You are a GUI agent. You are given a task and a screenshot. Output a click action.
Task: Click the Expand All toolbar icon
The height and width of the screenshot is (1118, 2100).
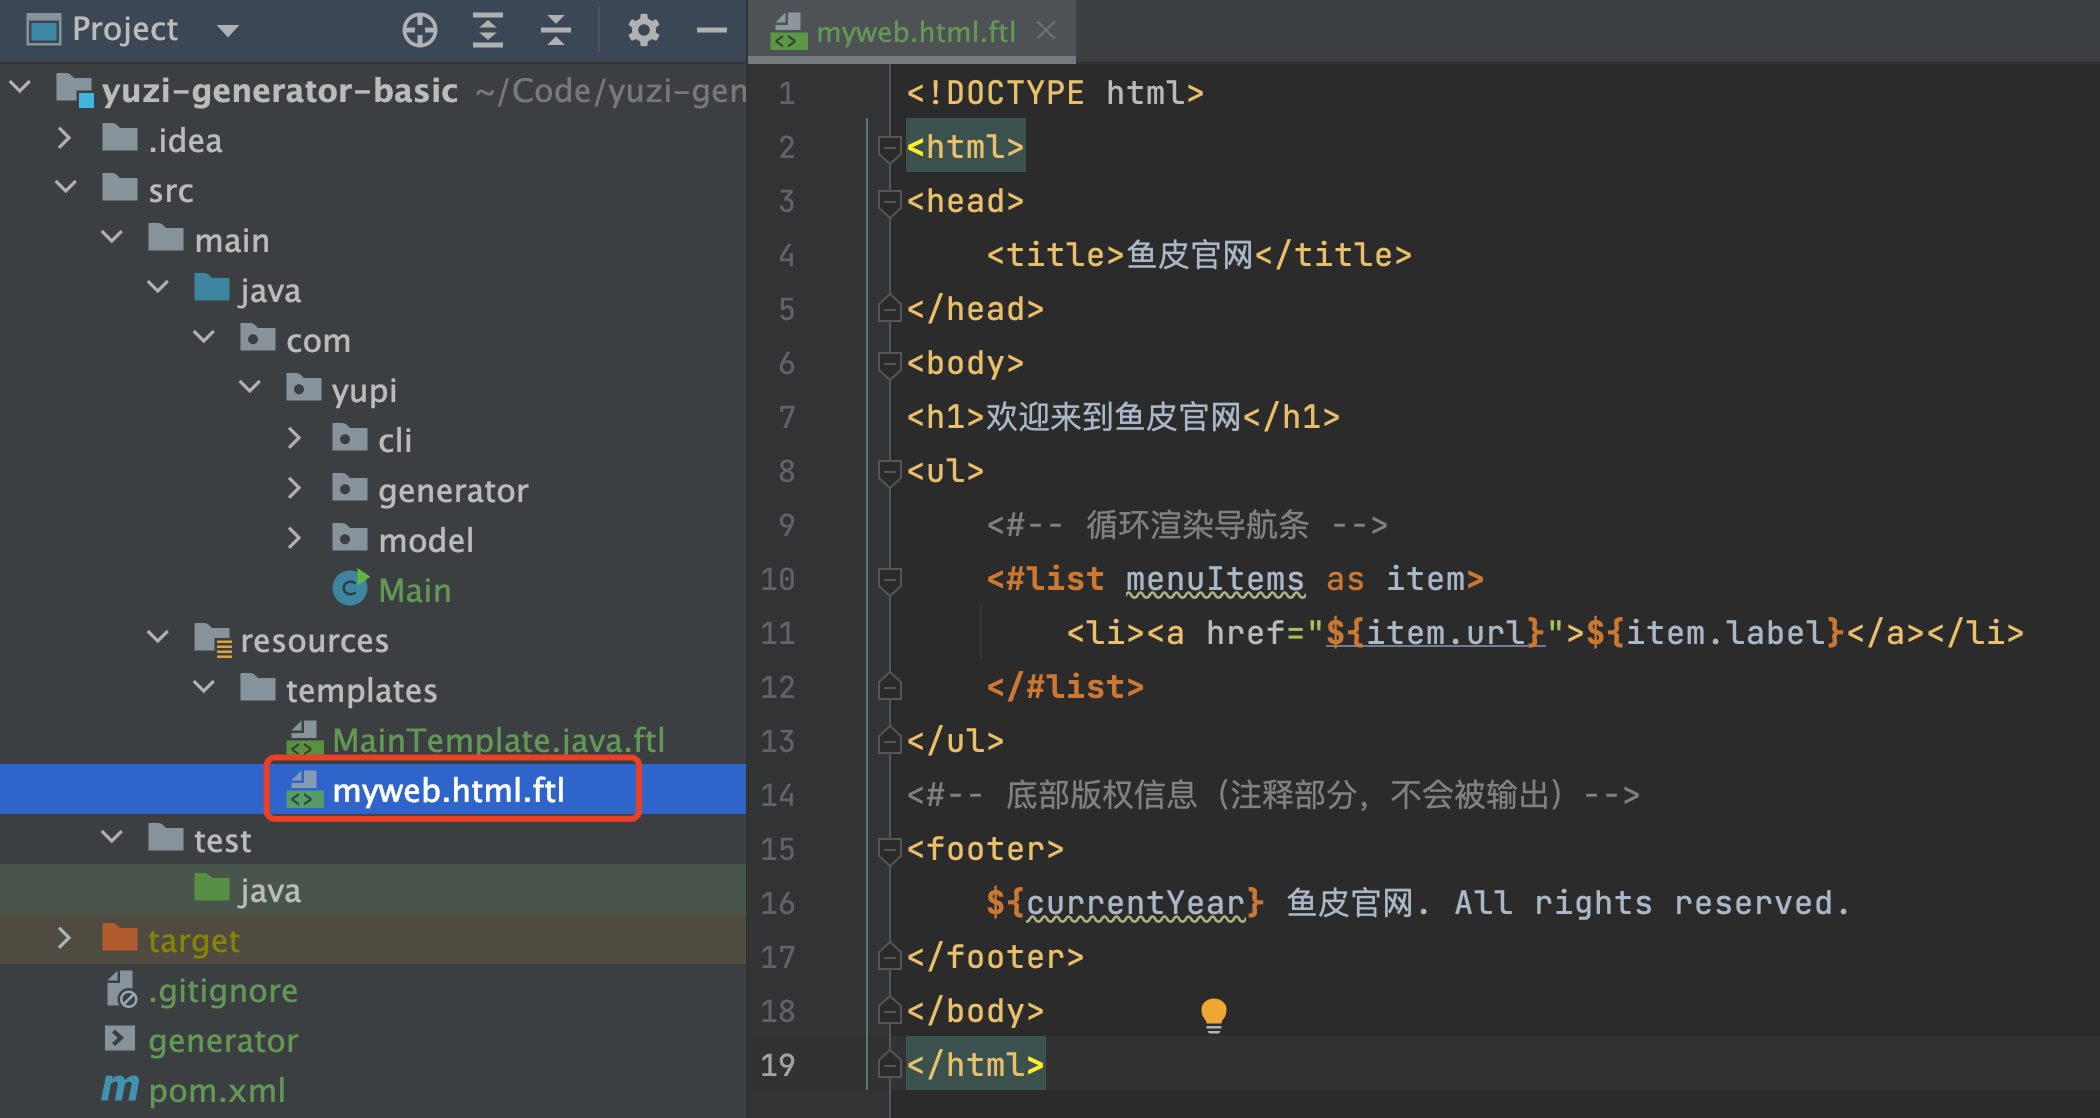[x=487, y=30]
